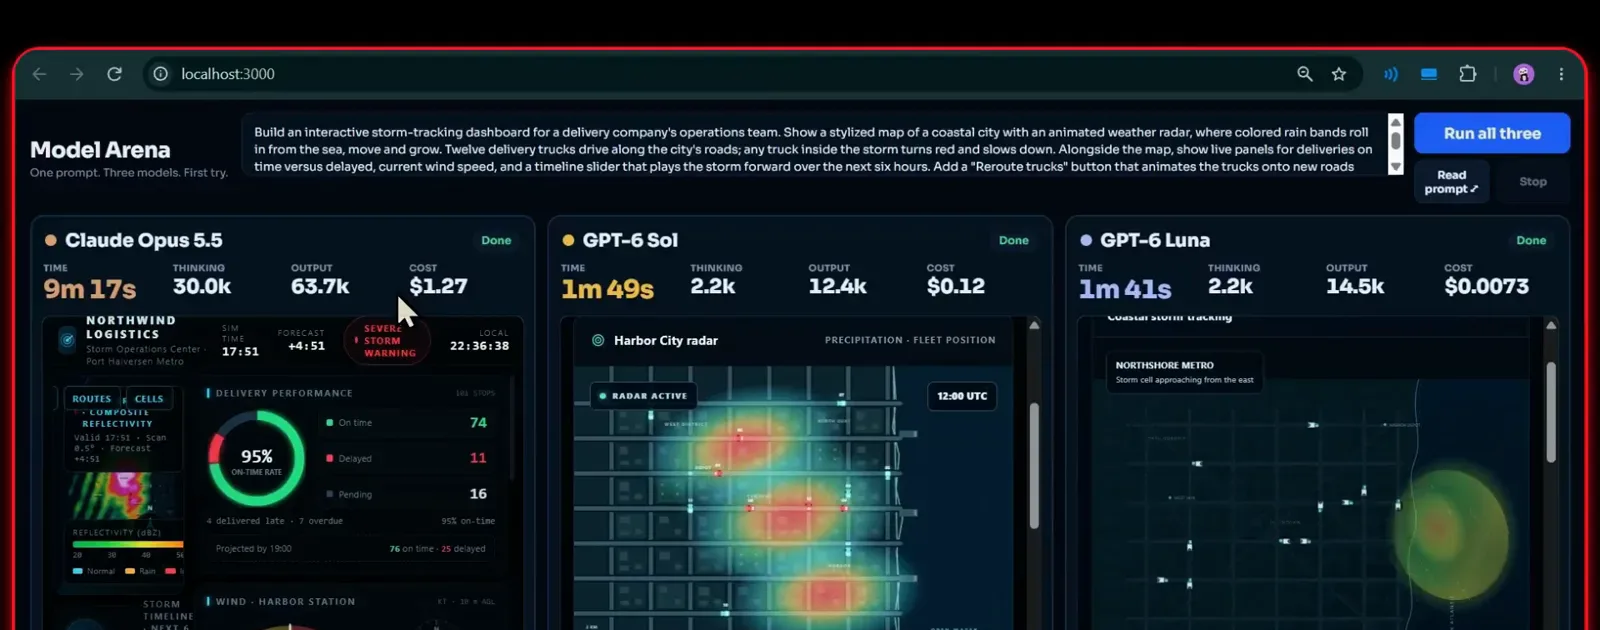Reload the page with the refresh icon
The image size is (1600, 630).
click(115, 74)
